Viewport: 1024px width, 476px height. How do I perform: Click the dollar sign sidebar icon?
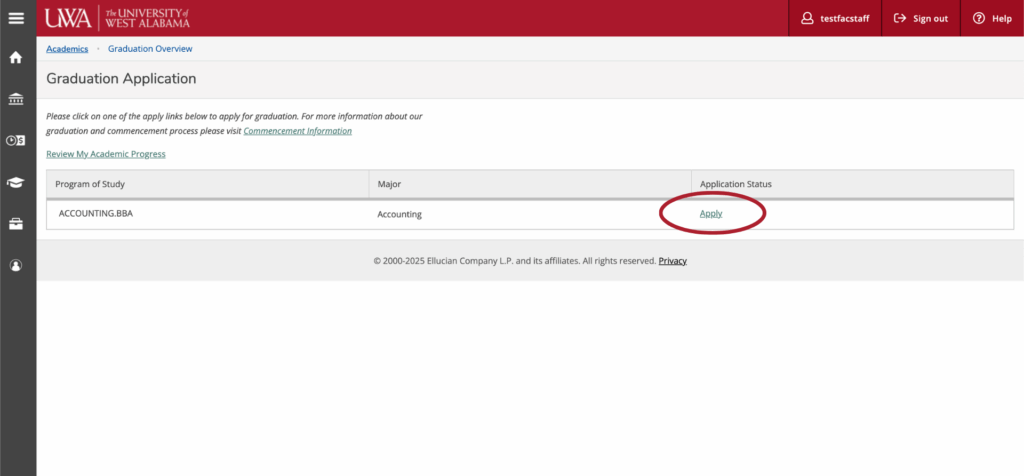16,141
